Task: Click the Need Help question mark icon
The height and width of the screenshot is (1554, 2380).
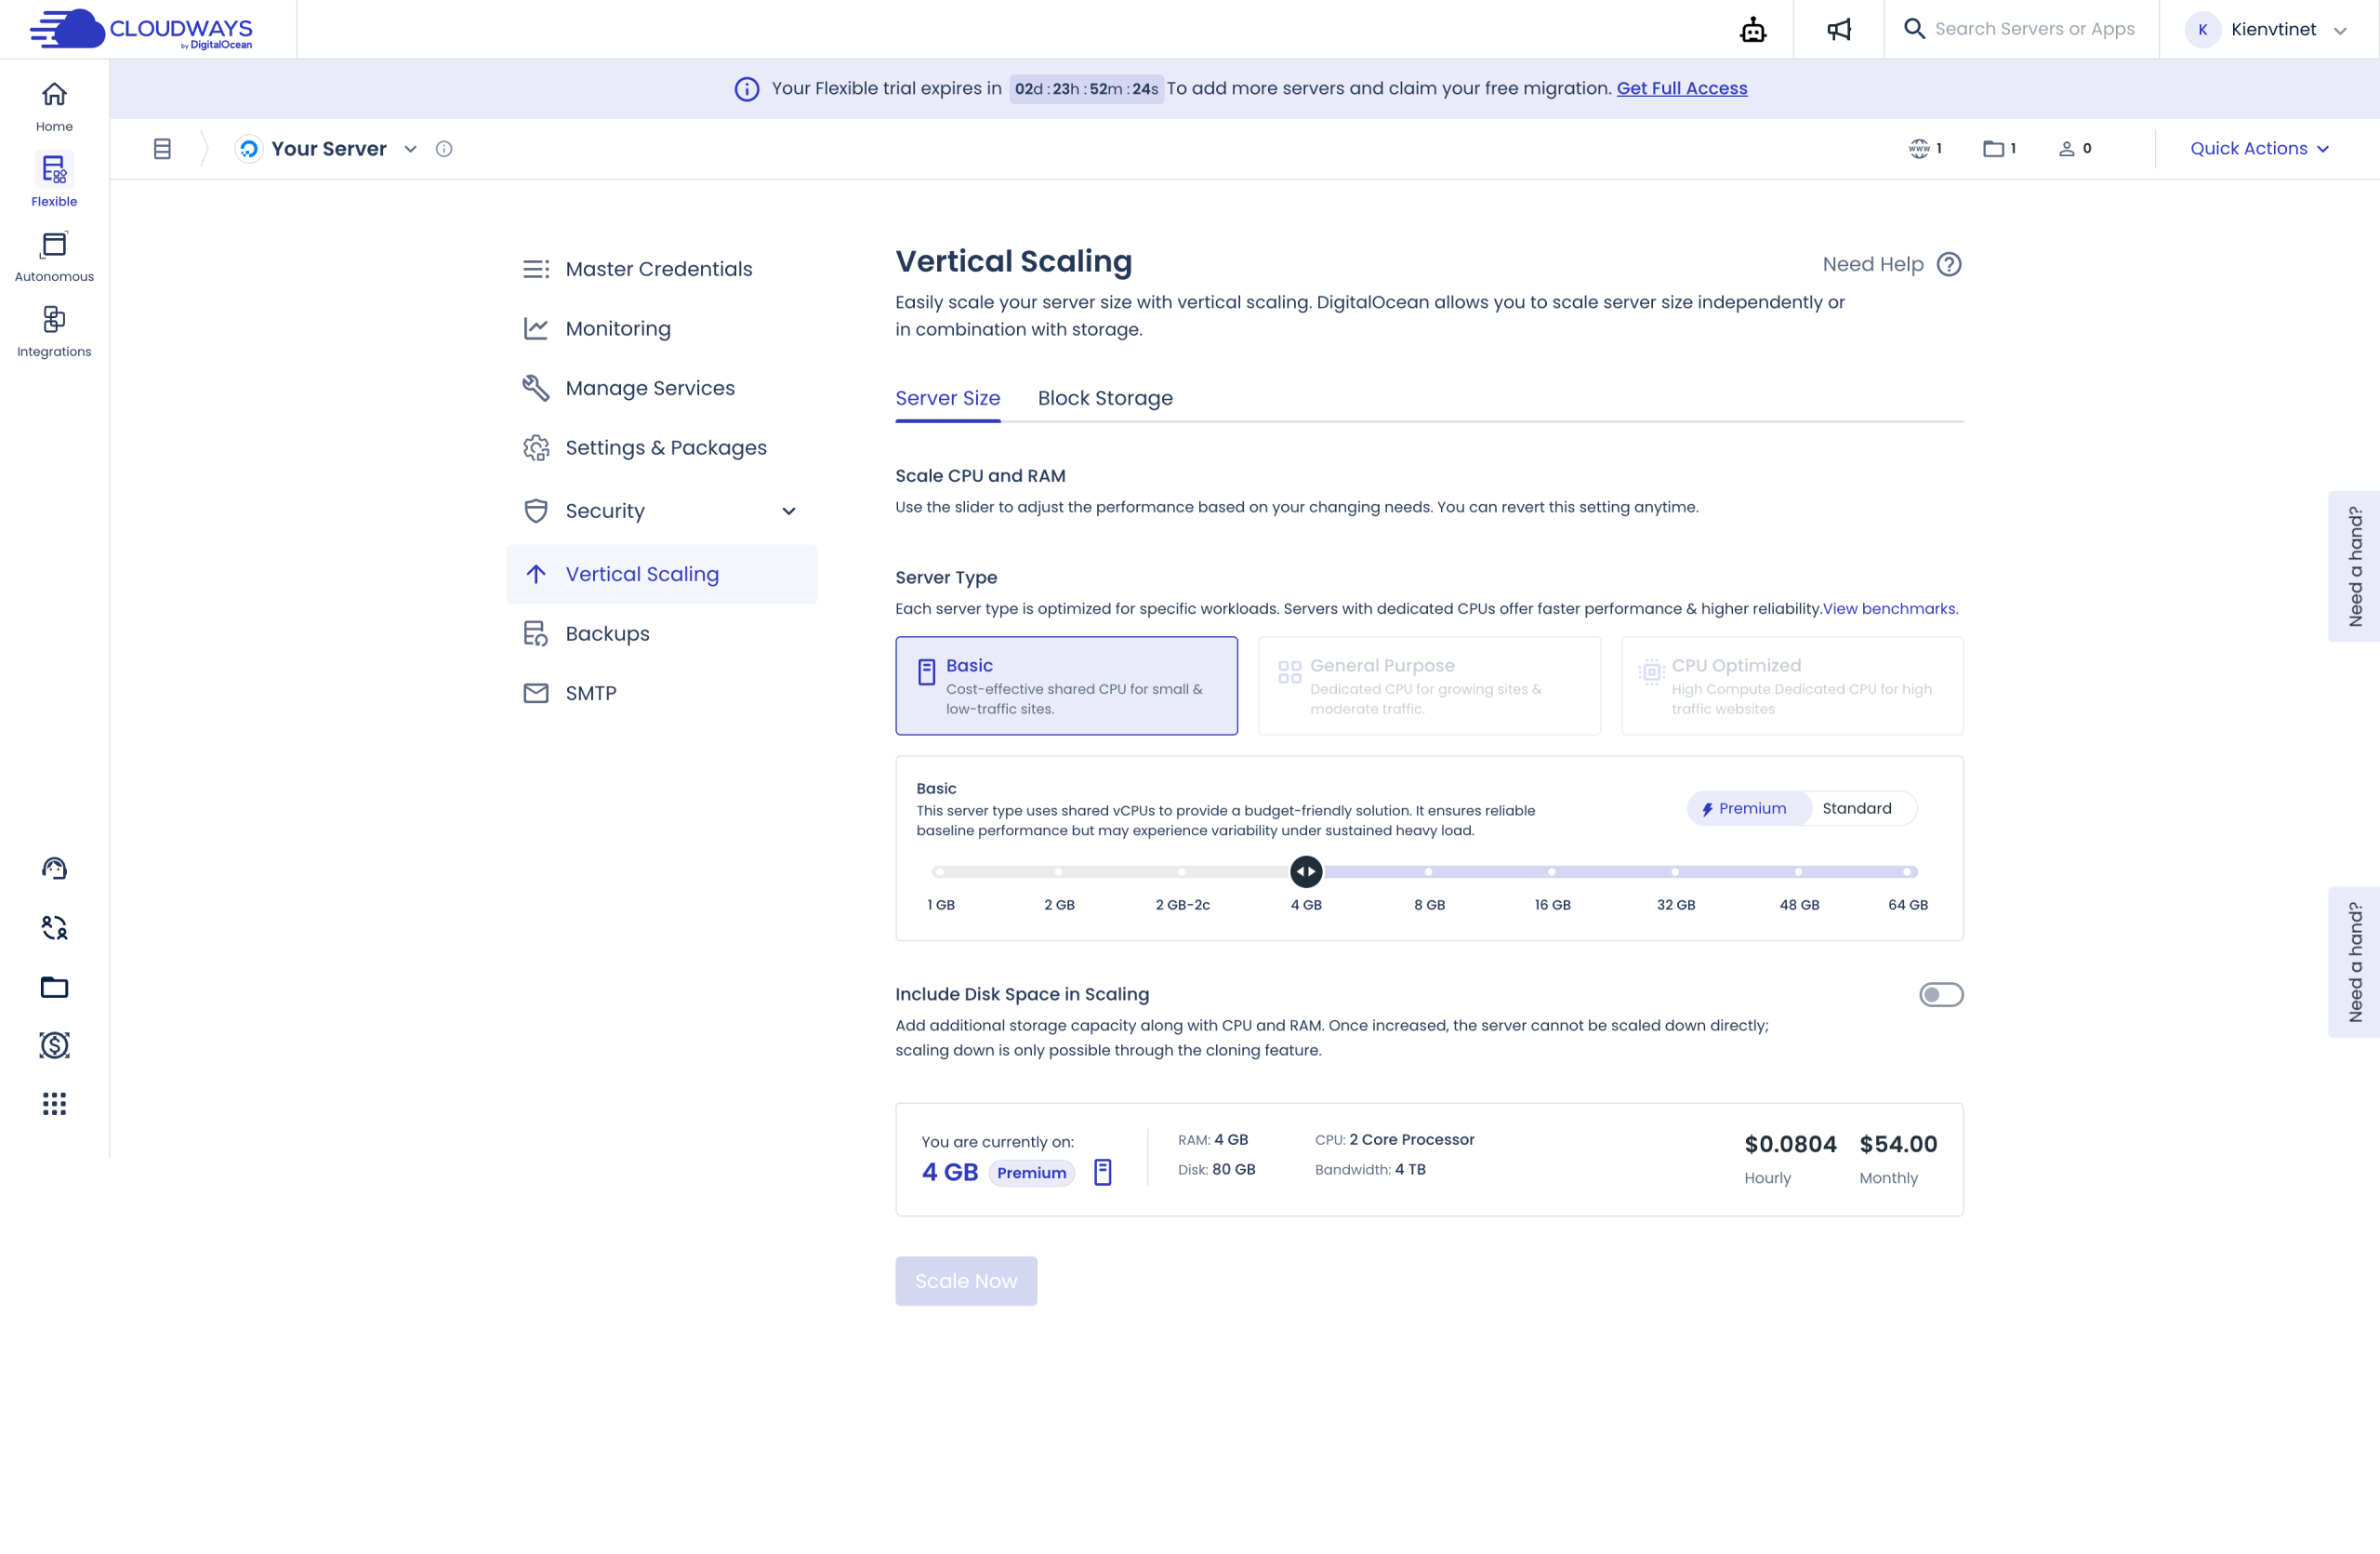Action: [x=1948, y=264]
